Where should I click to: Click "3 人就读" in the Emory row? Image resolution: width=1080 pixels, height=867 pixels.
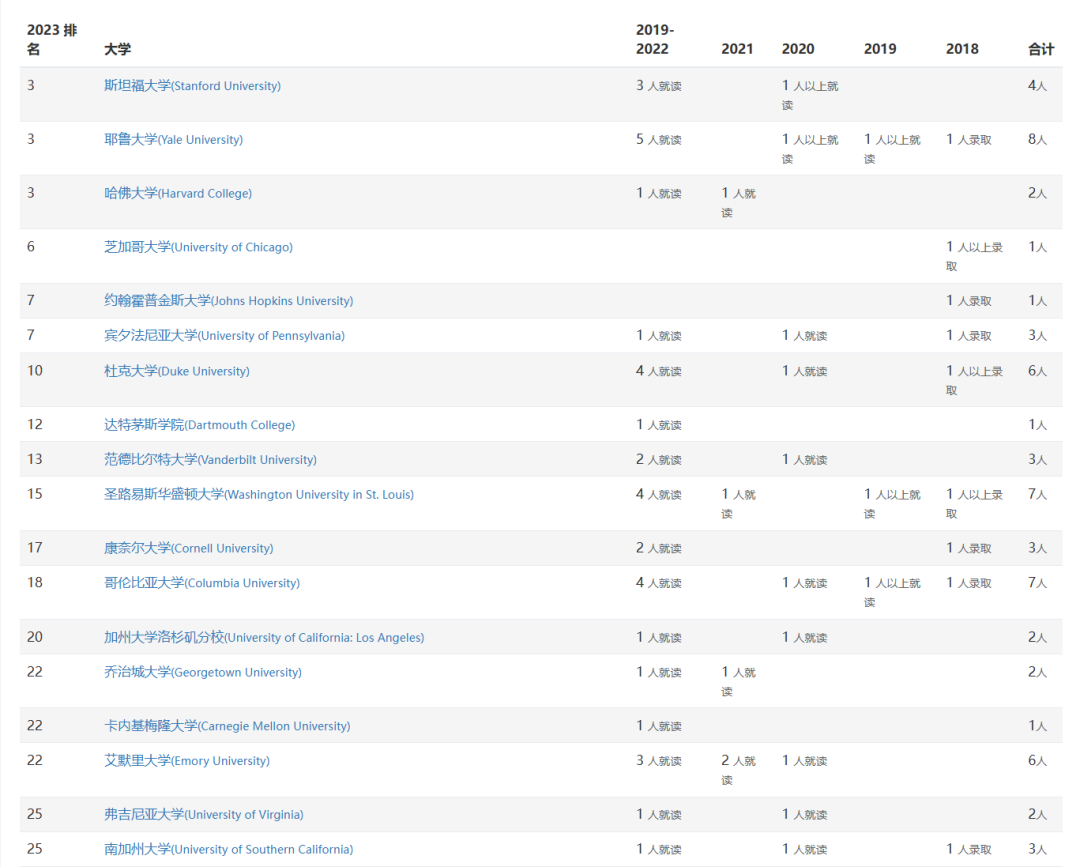coord(658,761)
